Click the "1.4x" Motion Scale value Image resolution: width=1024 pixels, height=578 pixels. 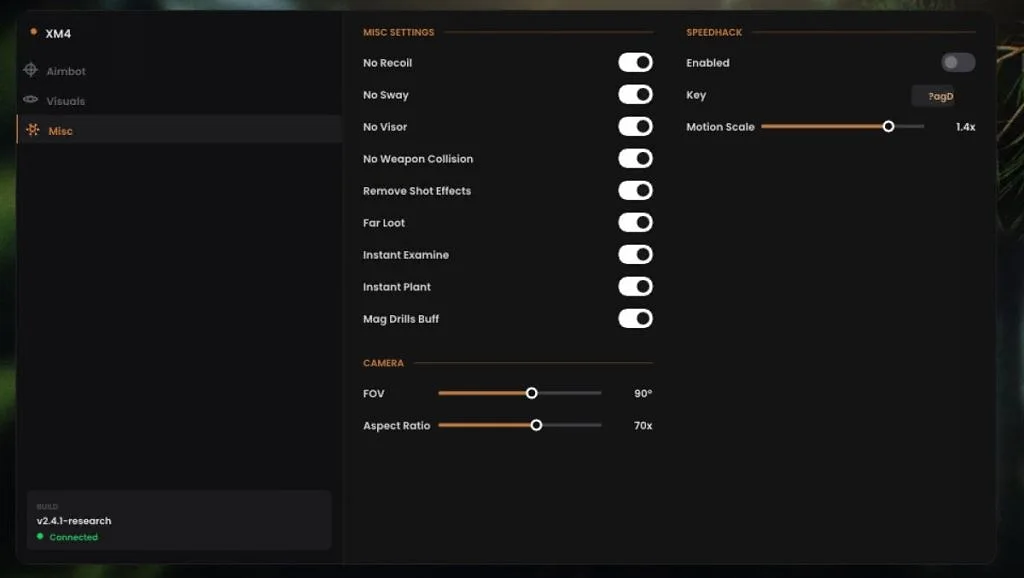(965, 127)
